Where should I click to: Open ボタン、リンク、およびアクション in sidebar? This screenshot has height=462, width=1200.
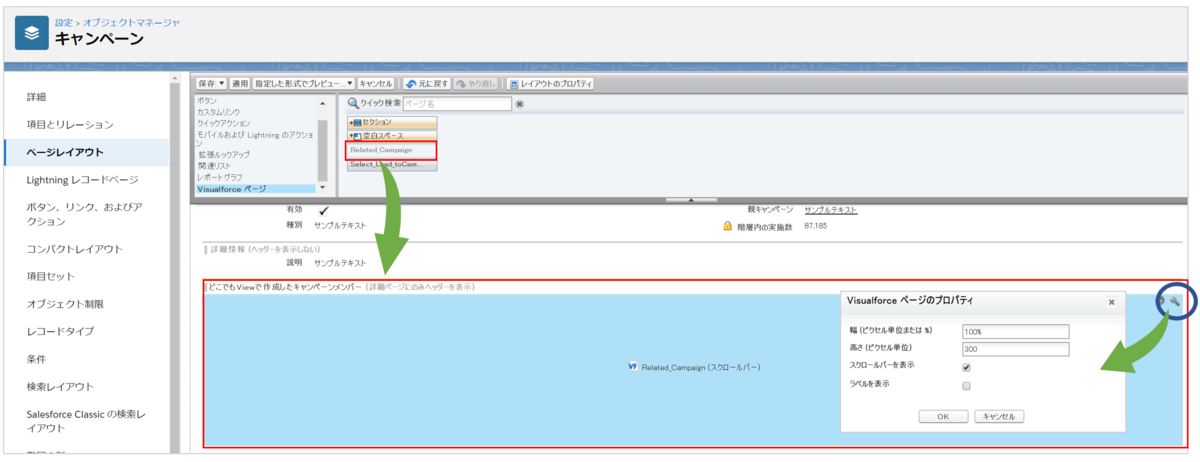pyautogui.click(x=84, y=214)
